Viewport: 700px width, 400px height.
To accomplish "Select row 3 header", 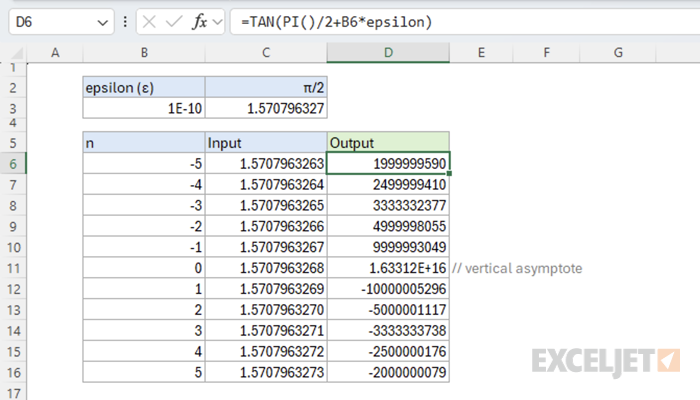I will (13, 108).
